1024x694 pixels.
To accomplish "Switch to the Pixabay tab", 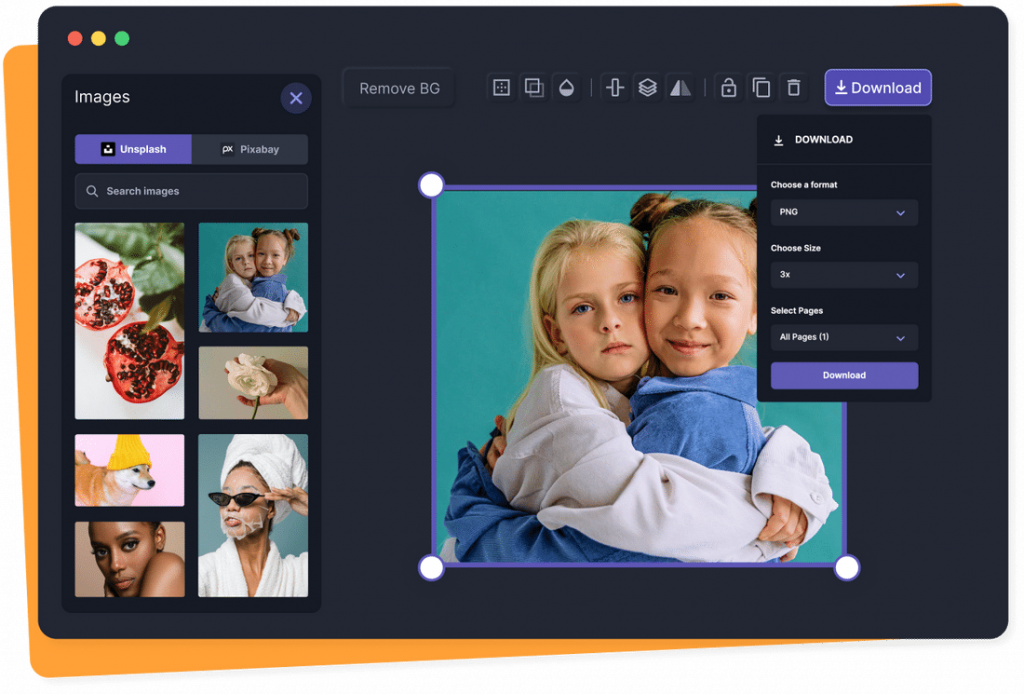I will coord(248,148).
